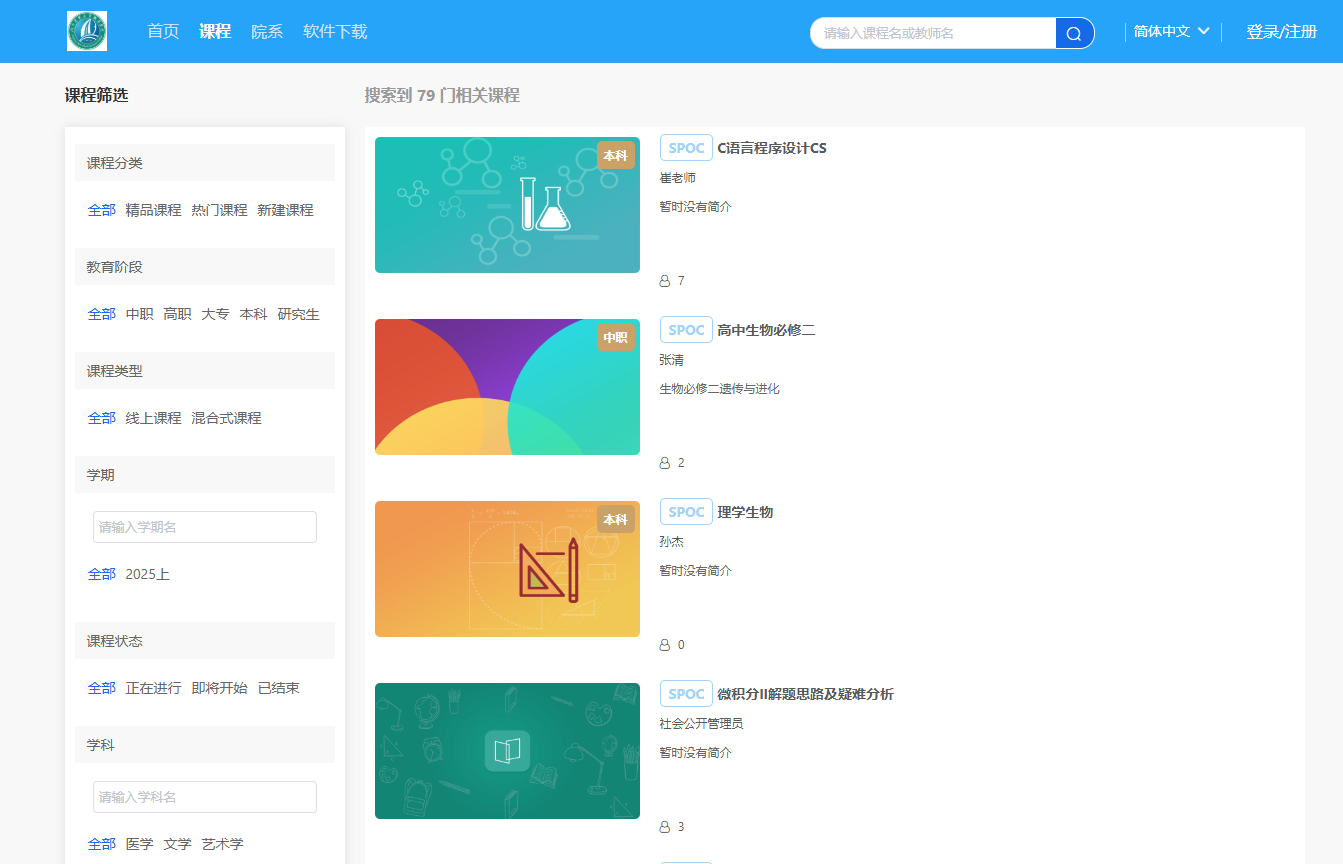
Task: Click the 学科 name input field
Action: [205, 797]
